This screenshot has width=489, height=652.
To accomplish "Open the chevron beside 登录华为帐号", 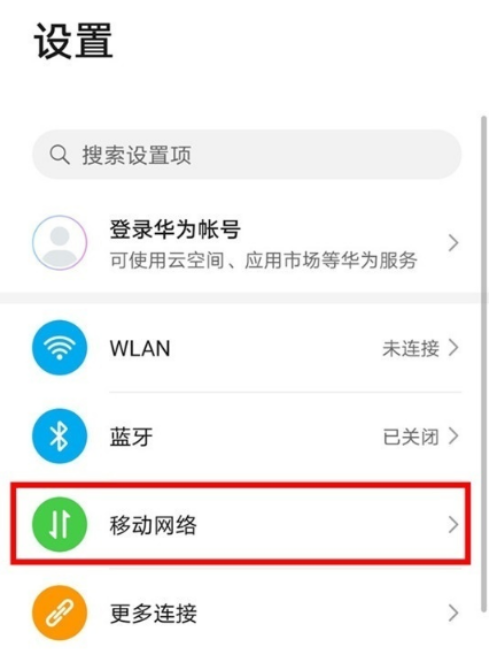I will [x=453, y=243].
